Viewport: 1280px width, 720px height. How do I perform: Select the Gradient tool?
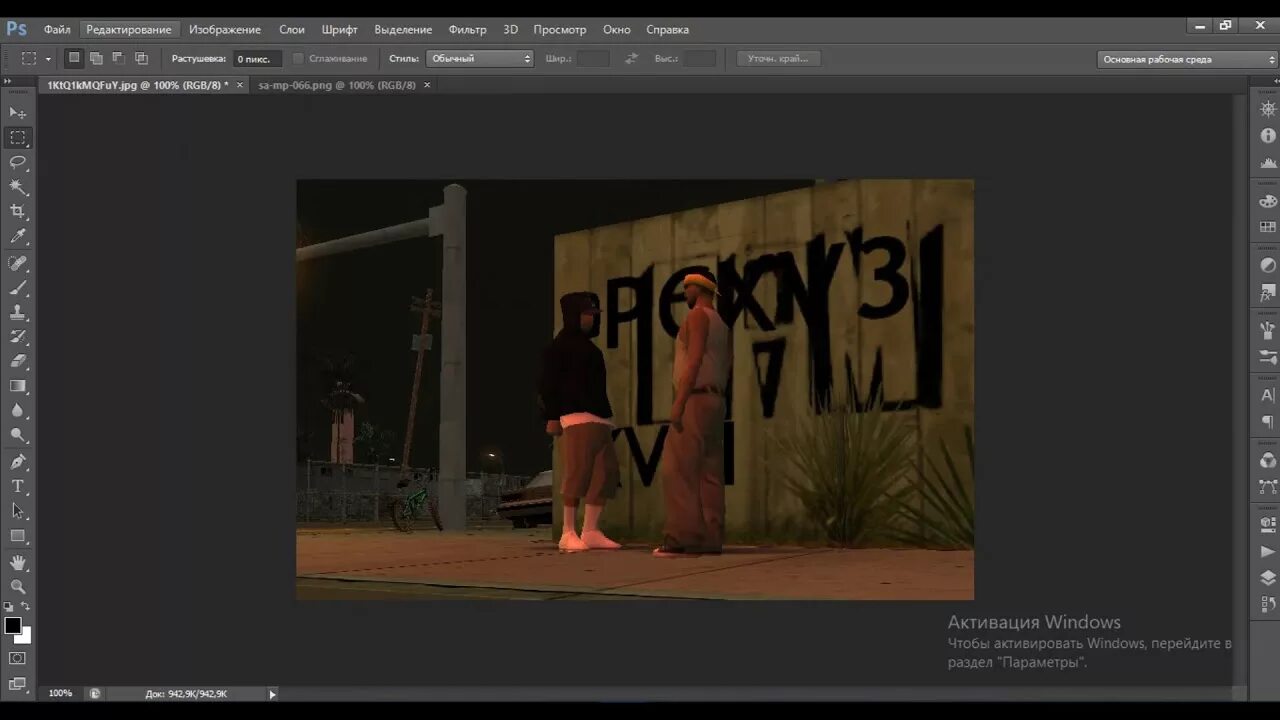coord(18,386)
